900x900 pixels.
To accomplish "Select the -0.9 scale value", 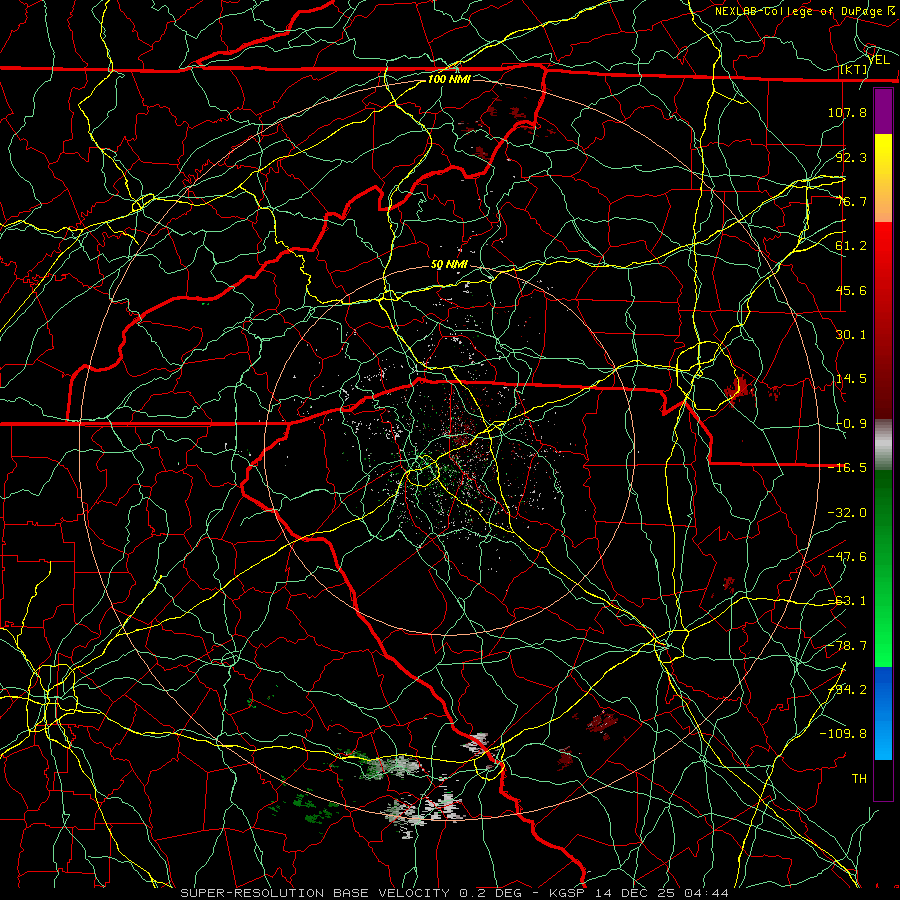I will [851, 424].
